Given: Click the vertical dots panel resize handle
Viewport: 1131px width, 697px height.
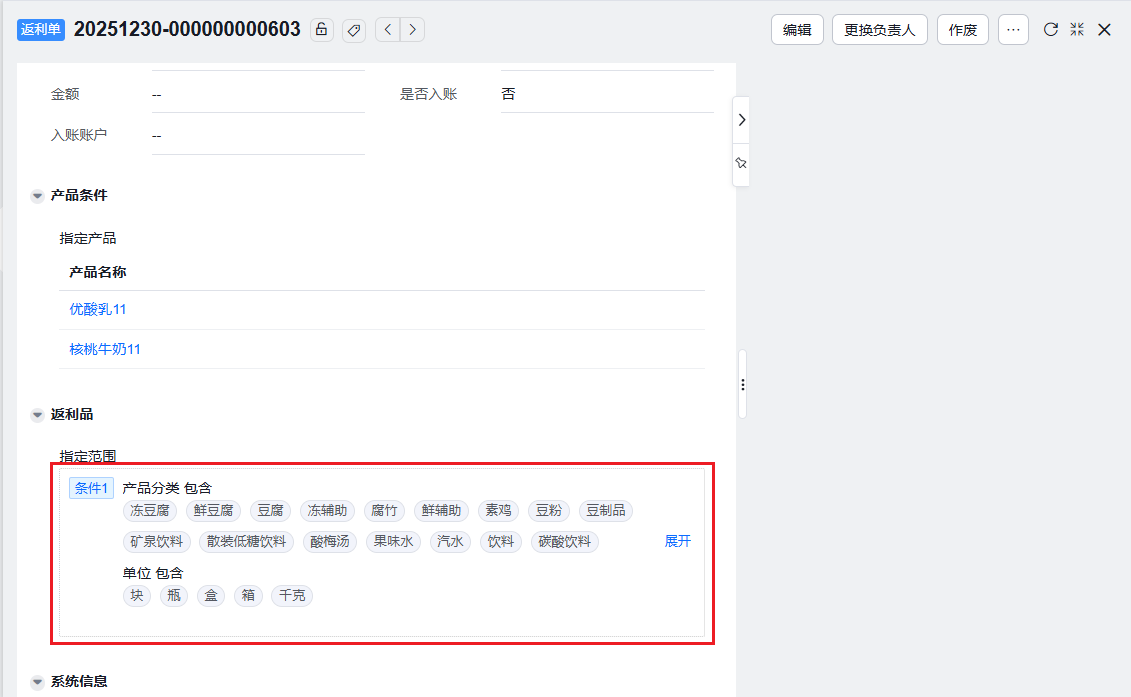Looking at the screenshot, I should (x=743, y=385).
